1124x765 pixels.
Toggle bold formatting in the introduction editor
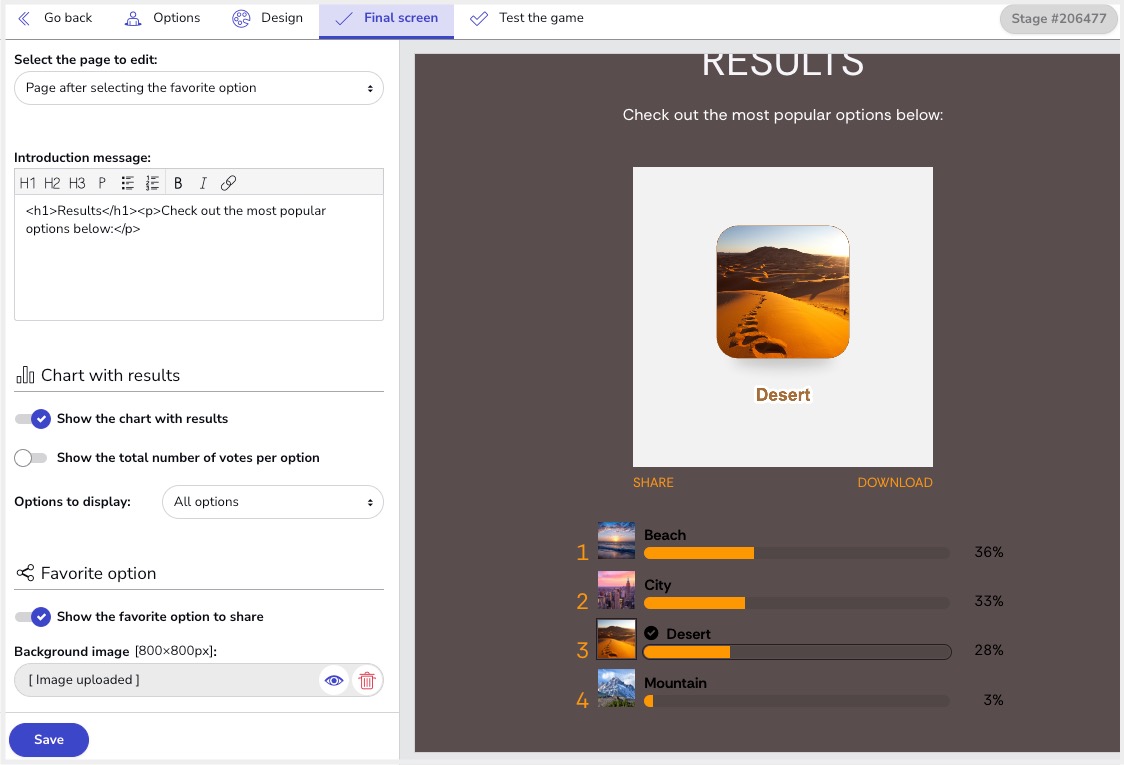point(178,183)
